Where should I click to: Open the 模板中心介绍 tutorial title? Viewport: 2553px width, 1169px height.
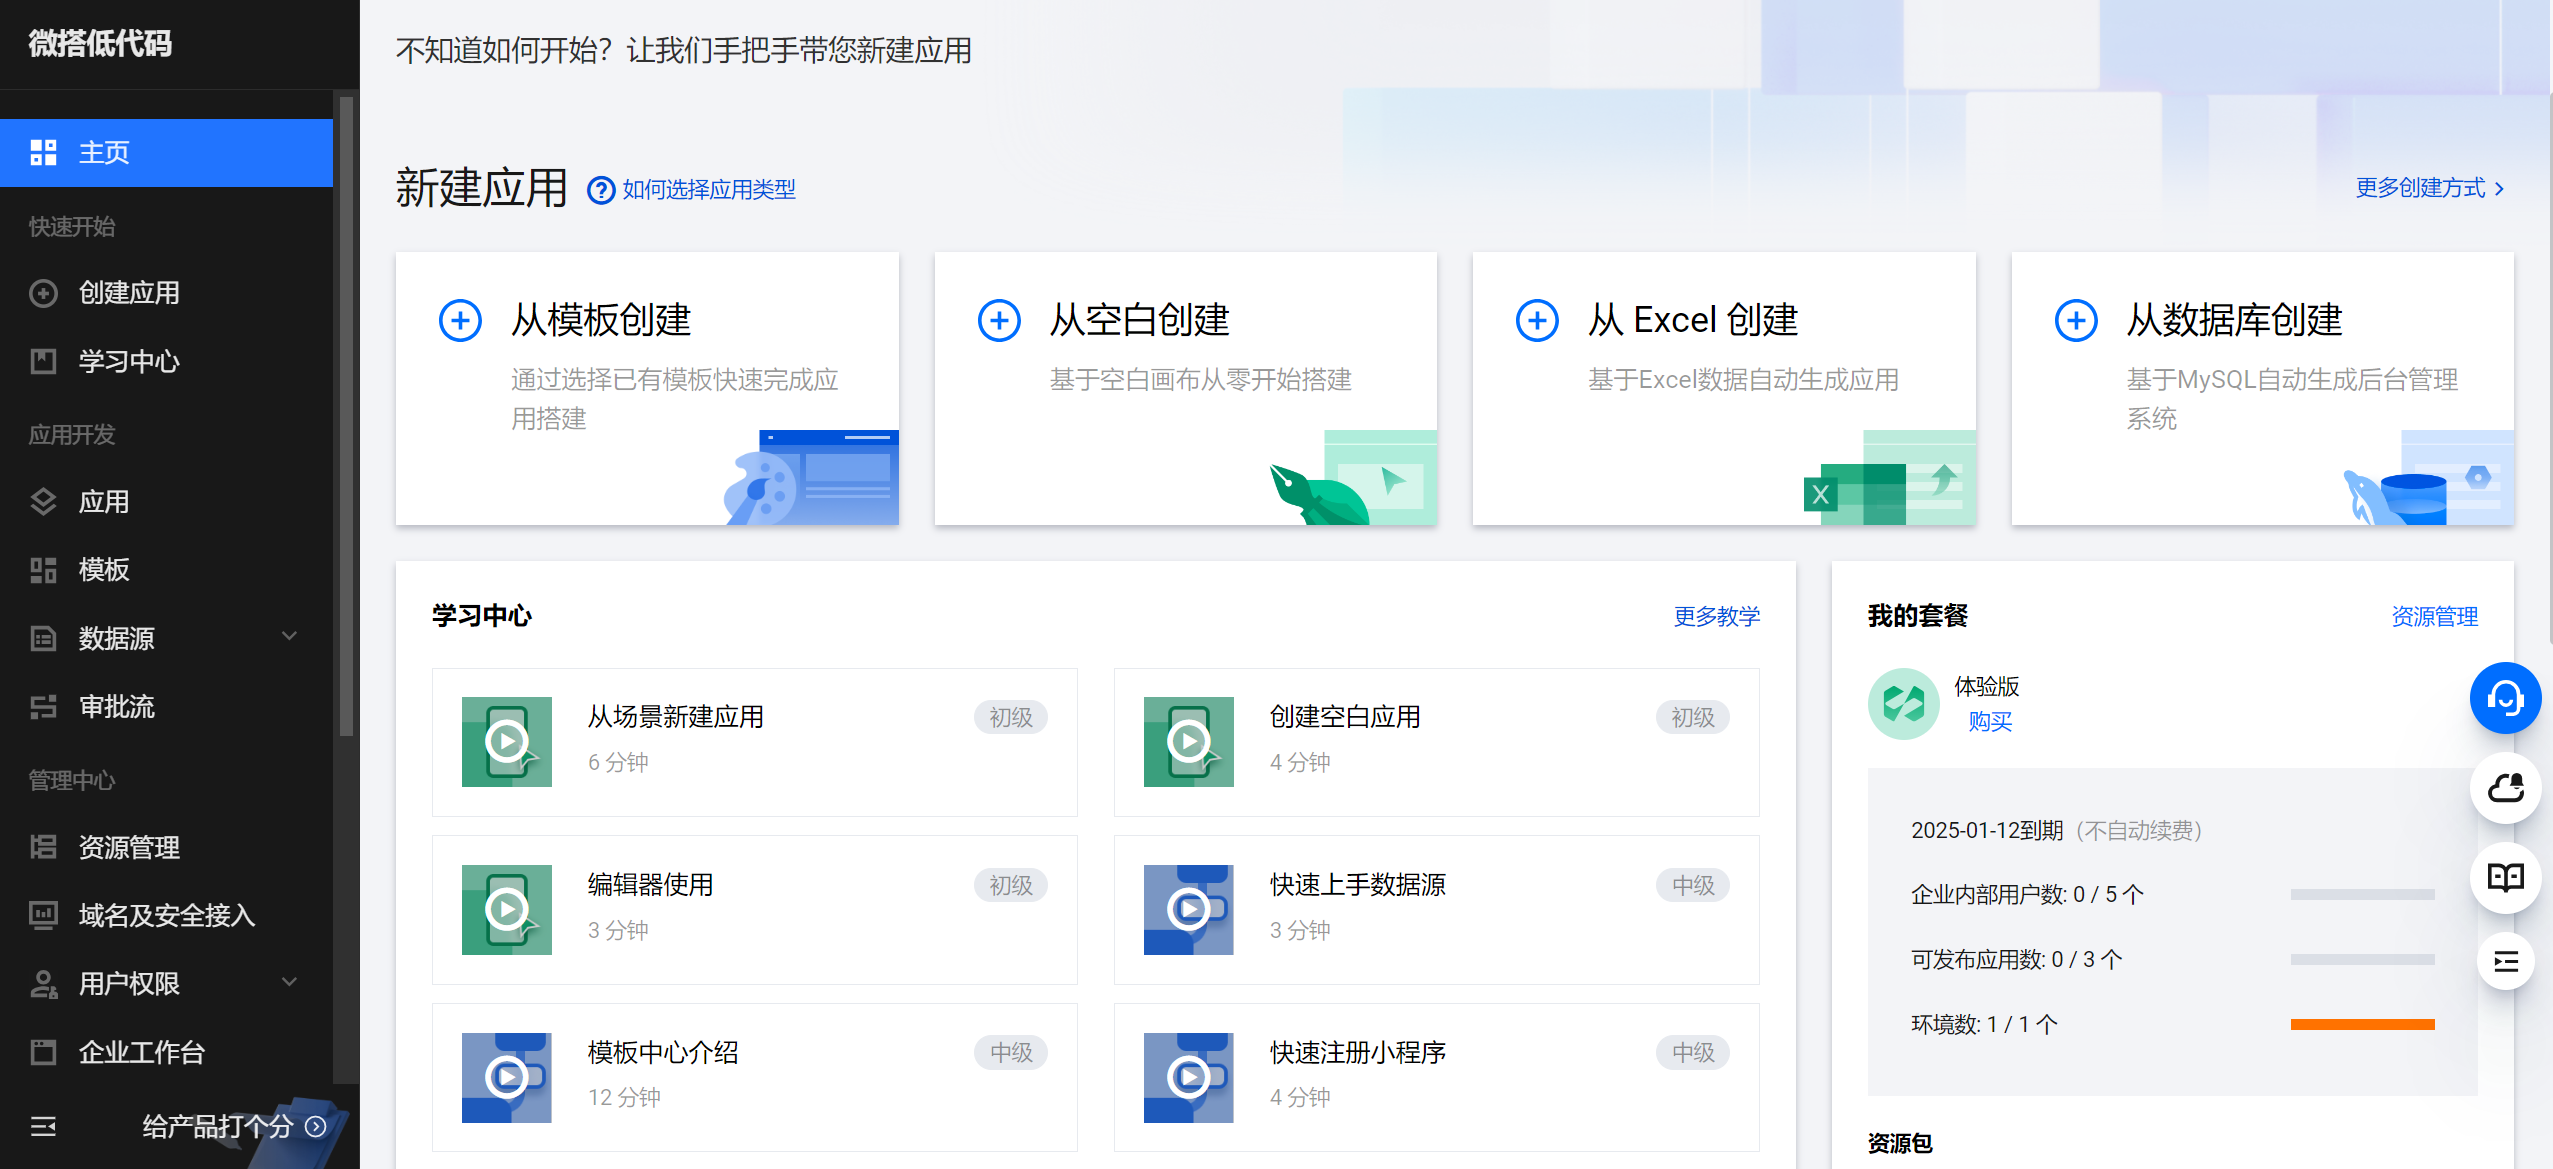coord(663,1052)
